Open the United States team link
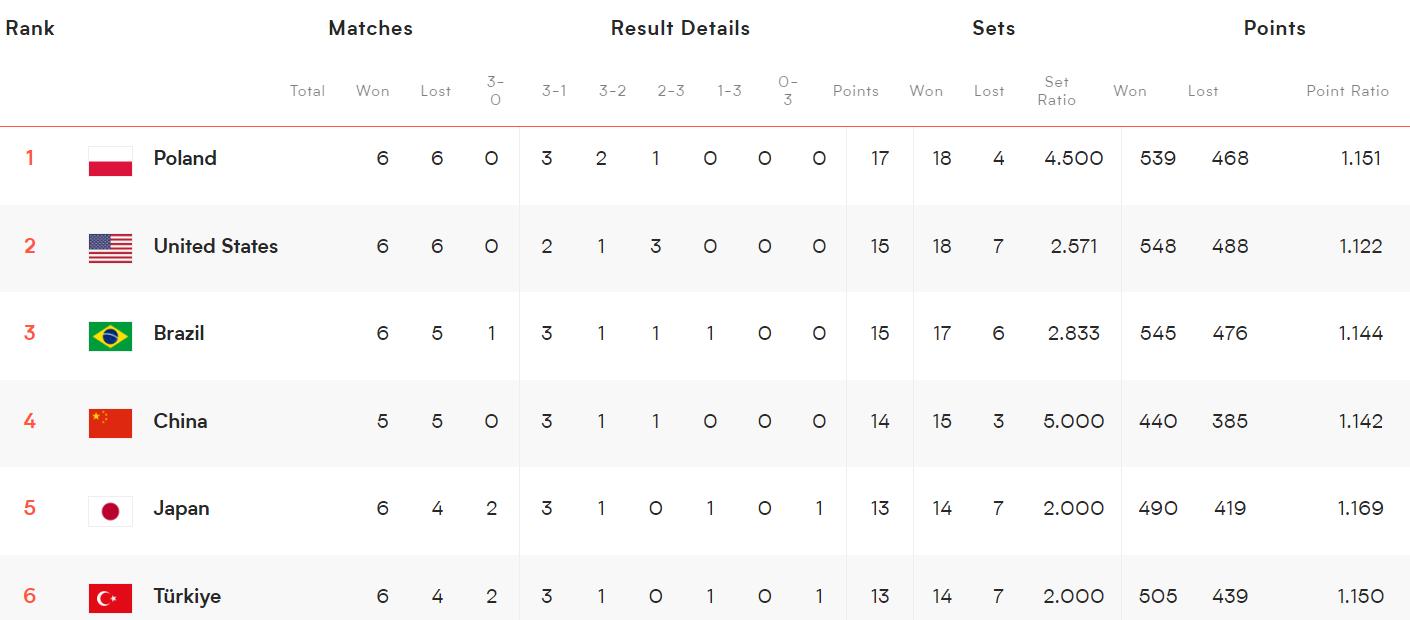Image resolution: width=1410 pixels, height=620 pixels. tap(215, 246)
